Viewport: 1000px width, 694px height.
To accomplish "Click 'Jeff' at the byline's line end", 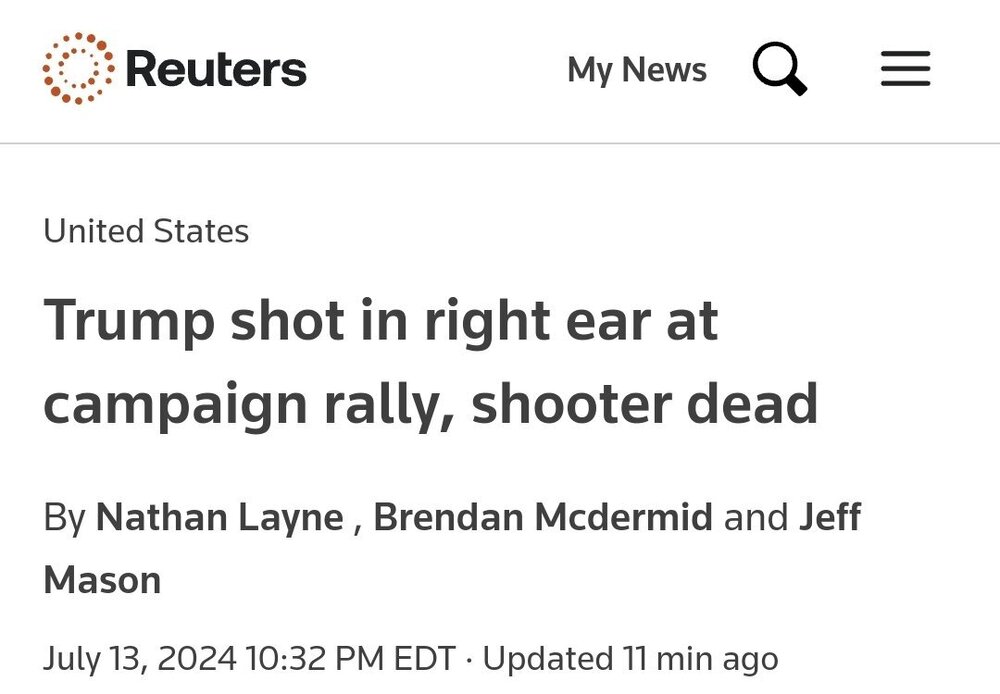I will click(x=830, y=517).
